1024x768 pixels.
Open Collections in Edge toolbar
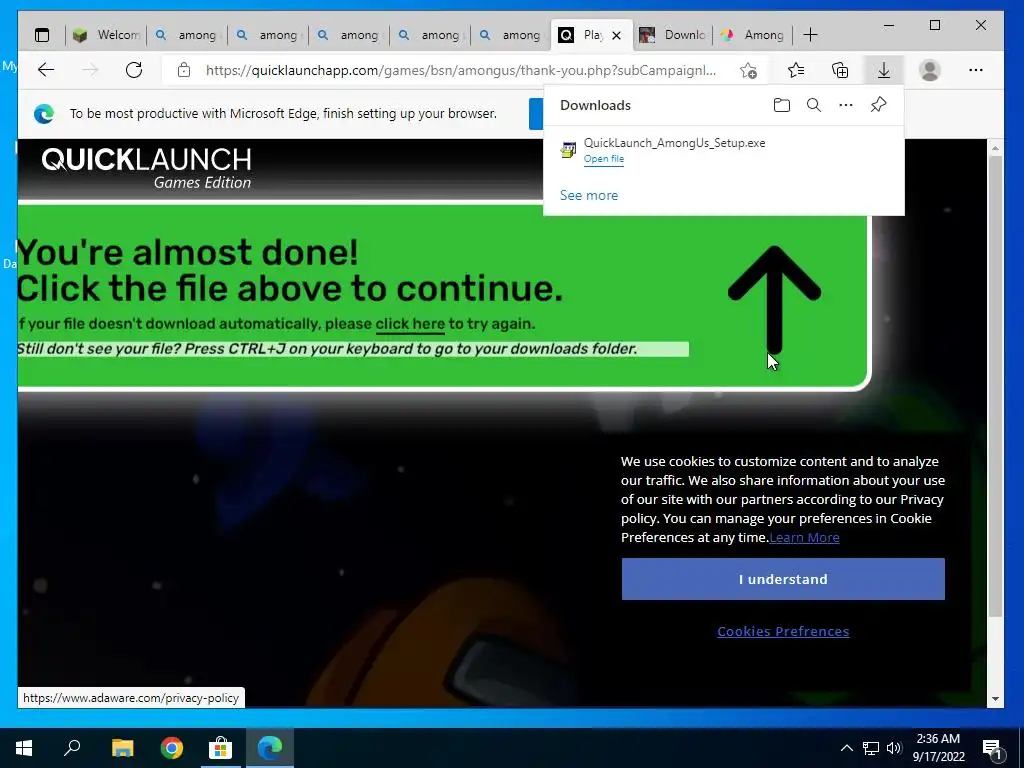pos(840,70)
